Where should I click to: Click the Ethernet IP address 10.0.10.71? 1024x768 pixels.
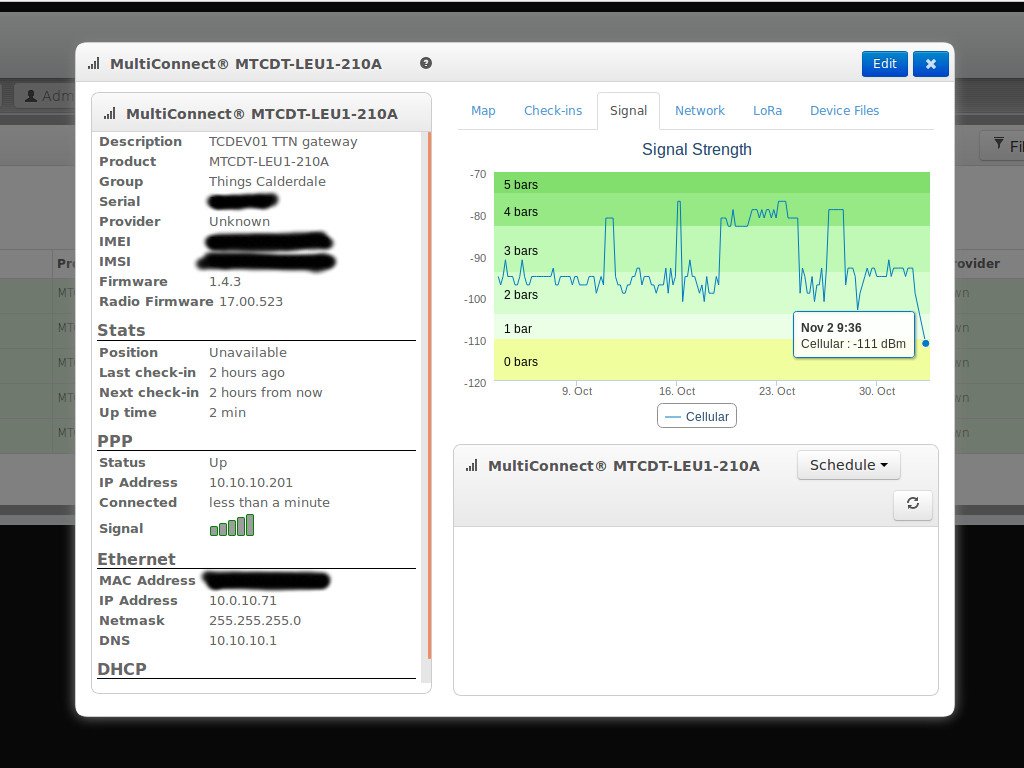click(x=243, y=601)
